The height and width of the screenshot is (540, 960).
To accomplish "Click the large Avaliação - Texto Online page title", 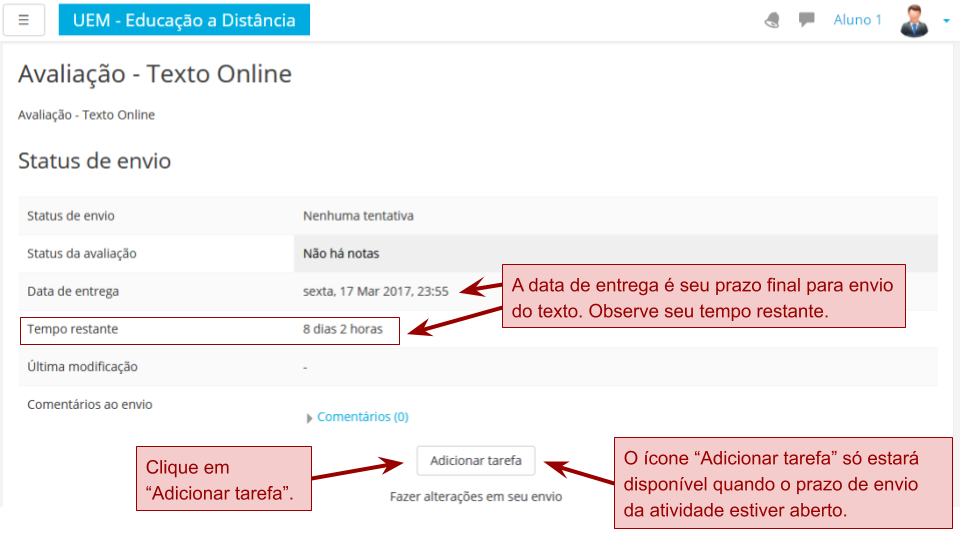I will [x=155, y=74].
